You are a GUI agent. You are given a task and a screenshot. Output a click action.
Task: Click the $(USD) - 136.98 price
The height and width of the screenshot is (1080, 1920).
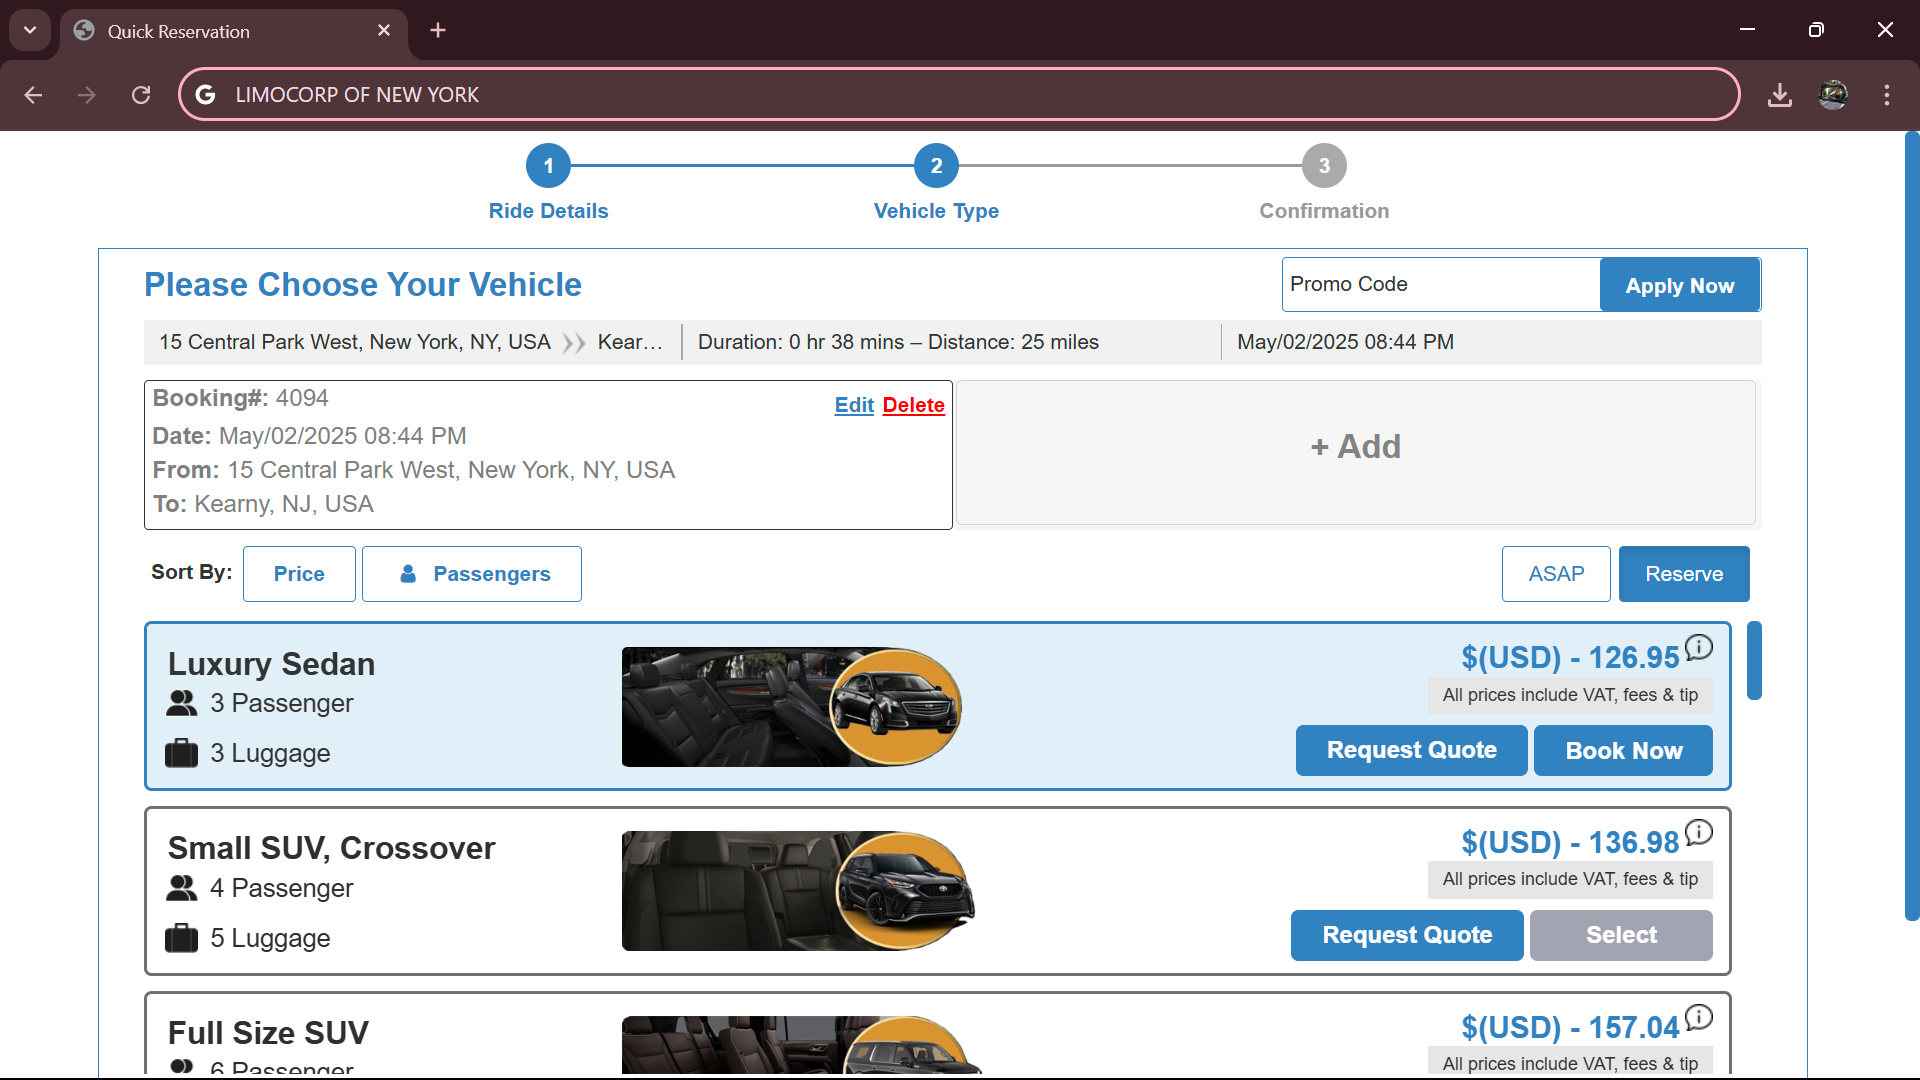[1570, 843]
